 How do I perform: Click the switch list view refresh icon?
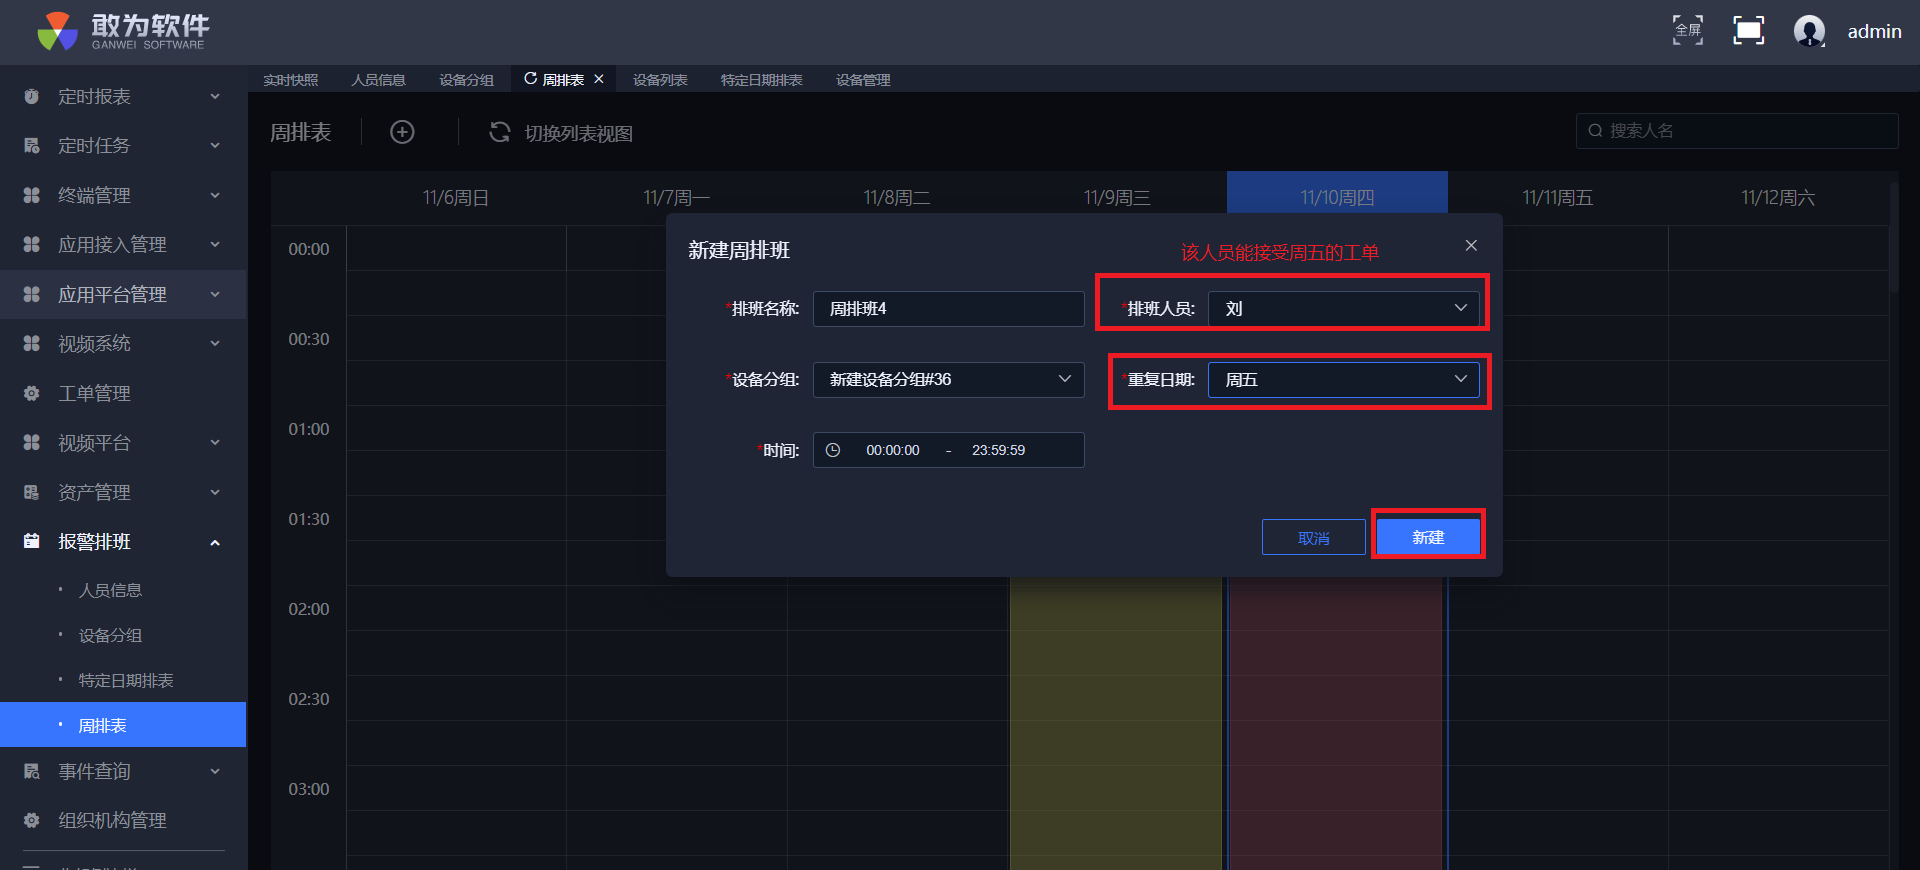[499, 132]
